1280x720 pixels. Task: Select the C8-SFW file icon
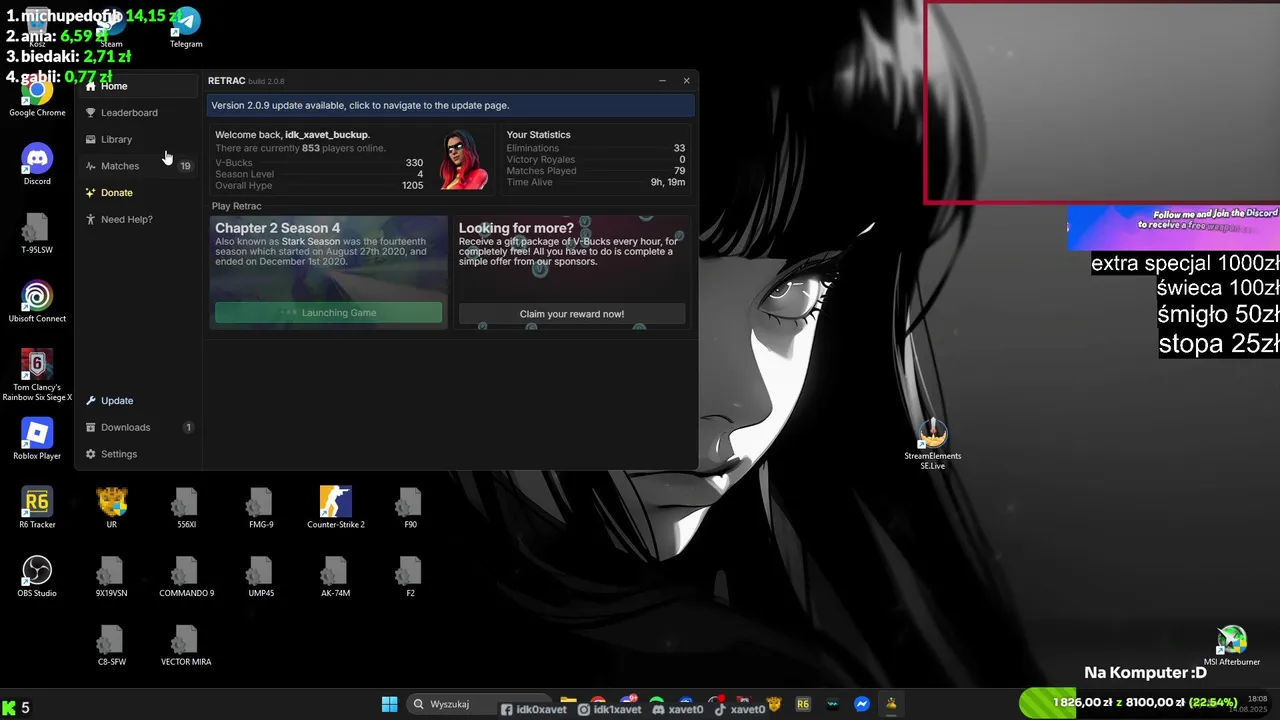click(111, 645)
